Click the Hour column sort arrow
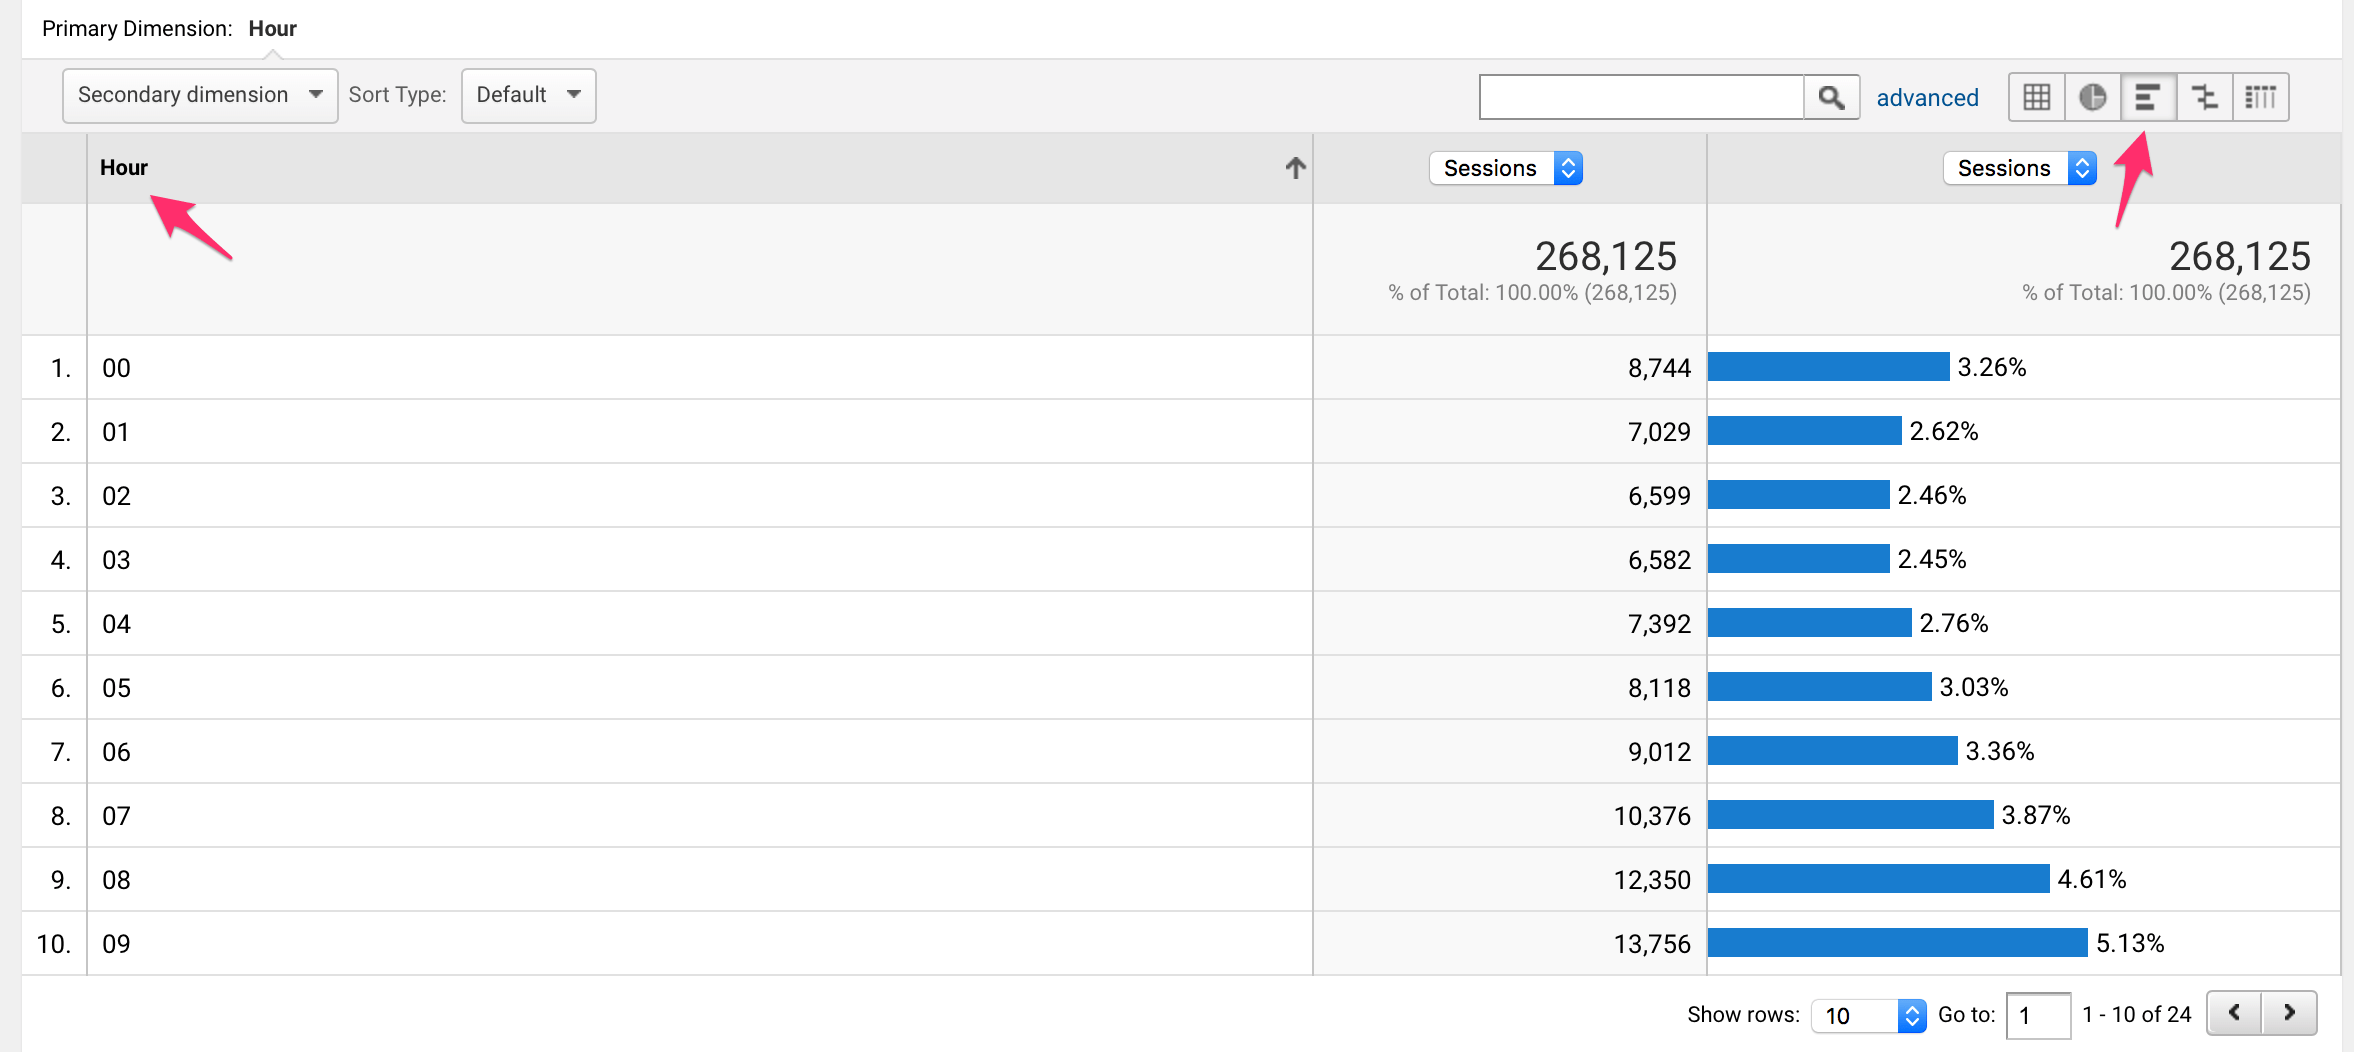Screen dimensions: 2354x1052 pos(1295,168)
